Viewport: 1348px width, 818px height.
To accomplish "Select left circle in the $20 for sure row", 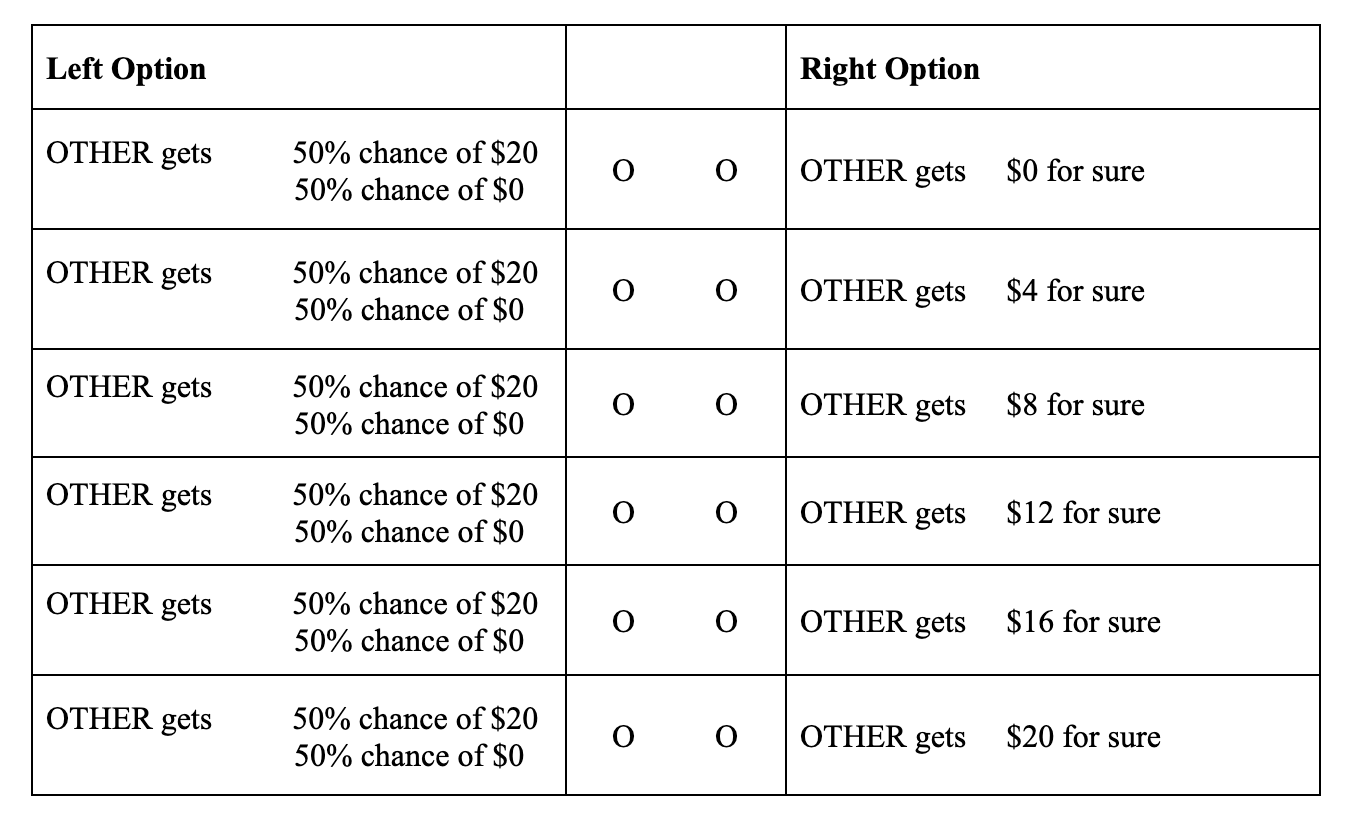I will click(622, 738).
